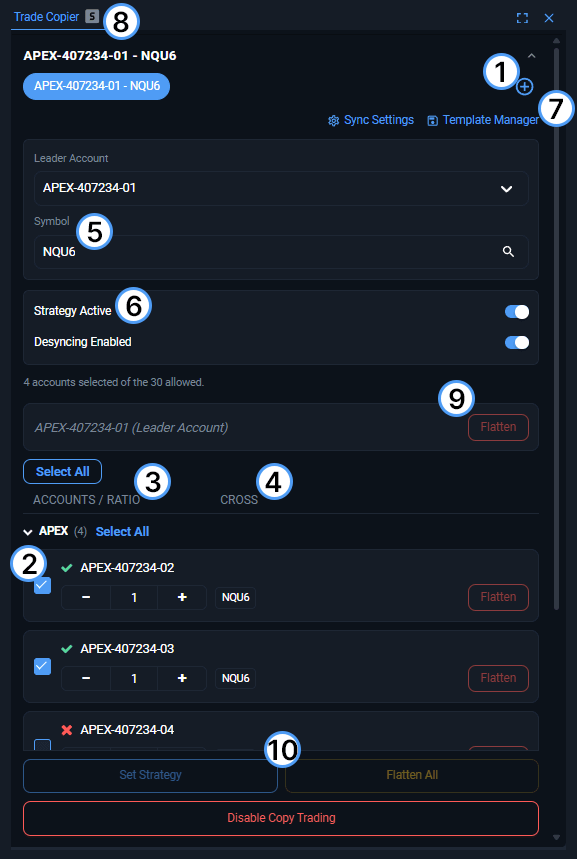
Task: Select the Trade Copier tab
Action: point(47,17)
